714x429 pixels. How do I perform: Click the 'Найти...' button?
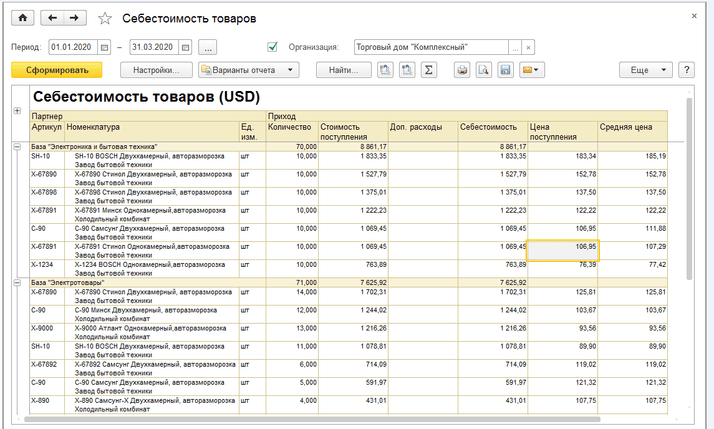point(342,70)
